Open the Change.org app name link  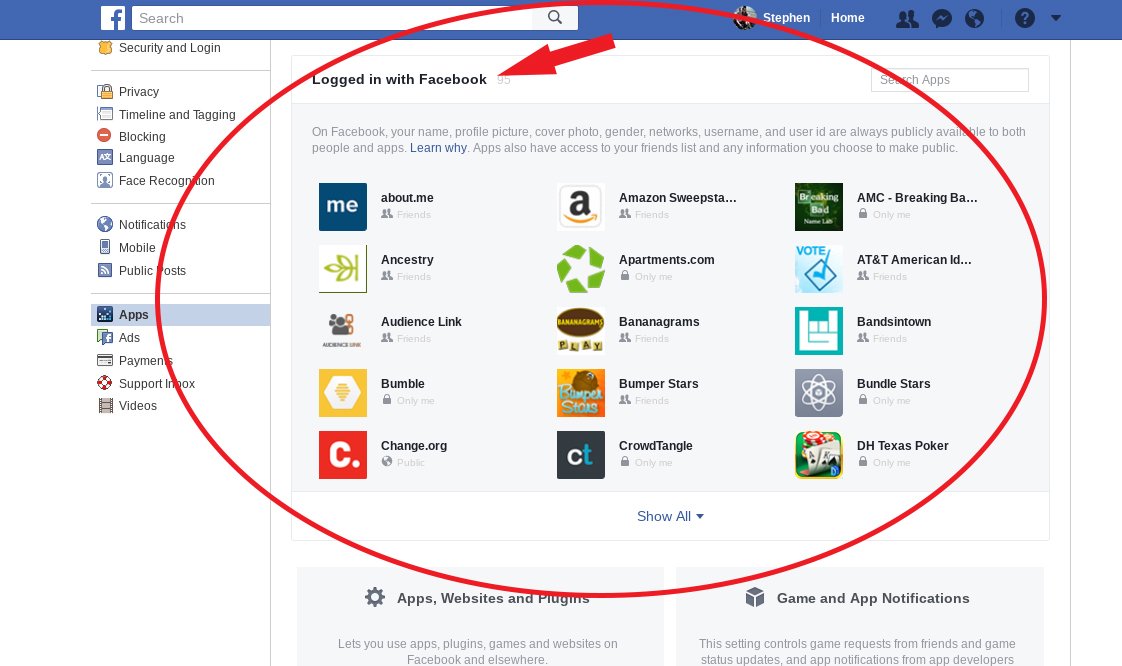pos(414,446)
